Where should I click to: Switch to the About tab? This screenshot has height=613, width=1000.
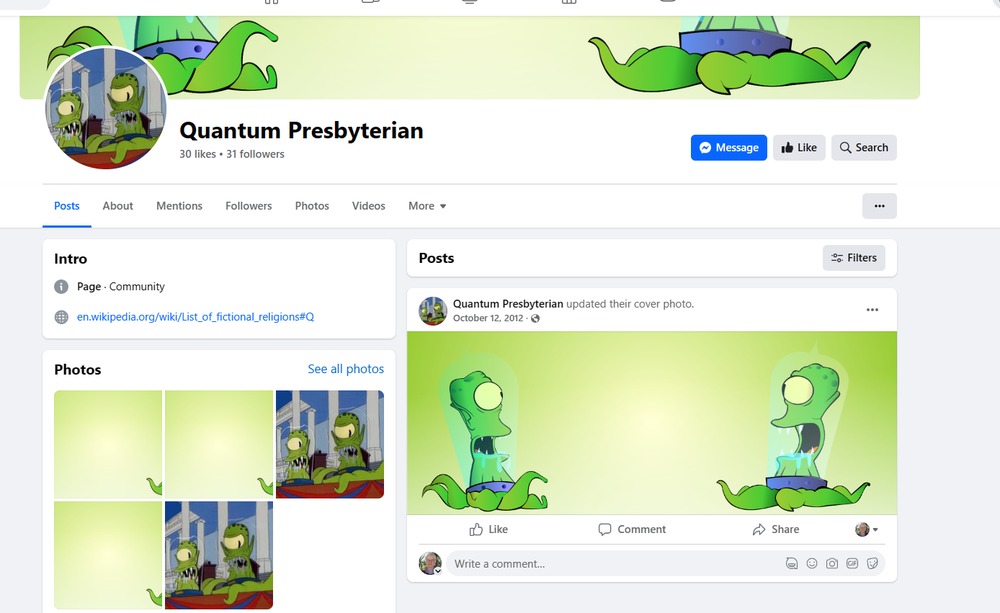[x=118, y=206]
